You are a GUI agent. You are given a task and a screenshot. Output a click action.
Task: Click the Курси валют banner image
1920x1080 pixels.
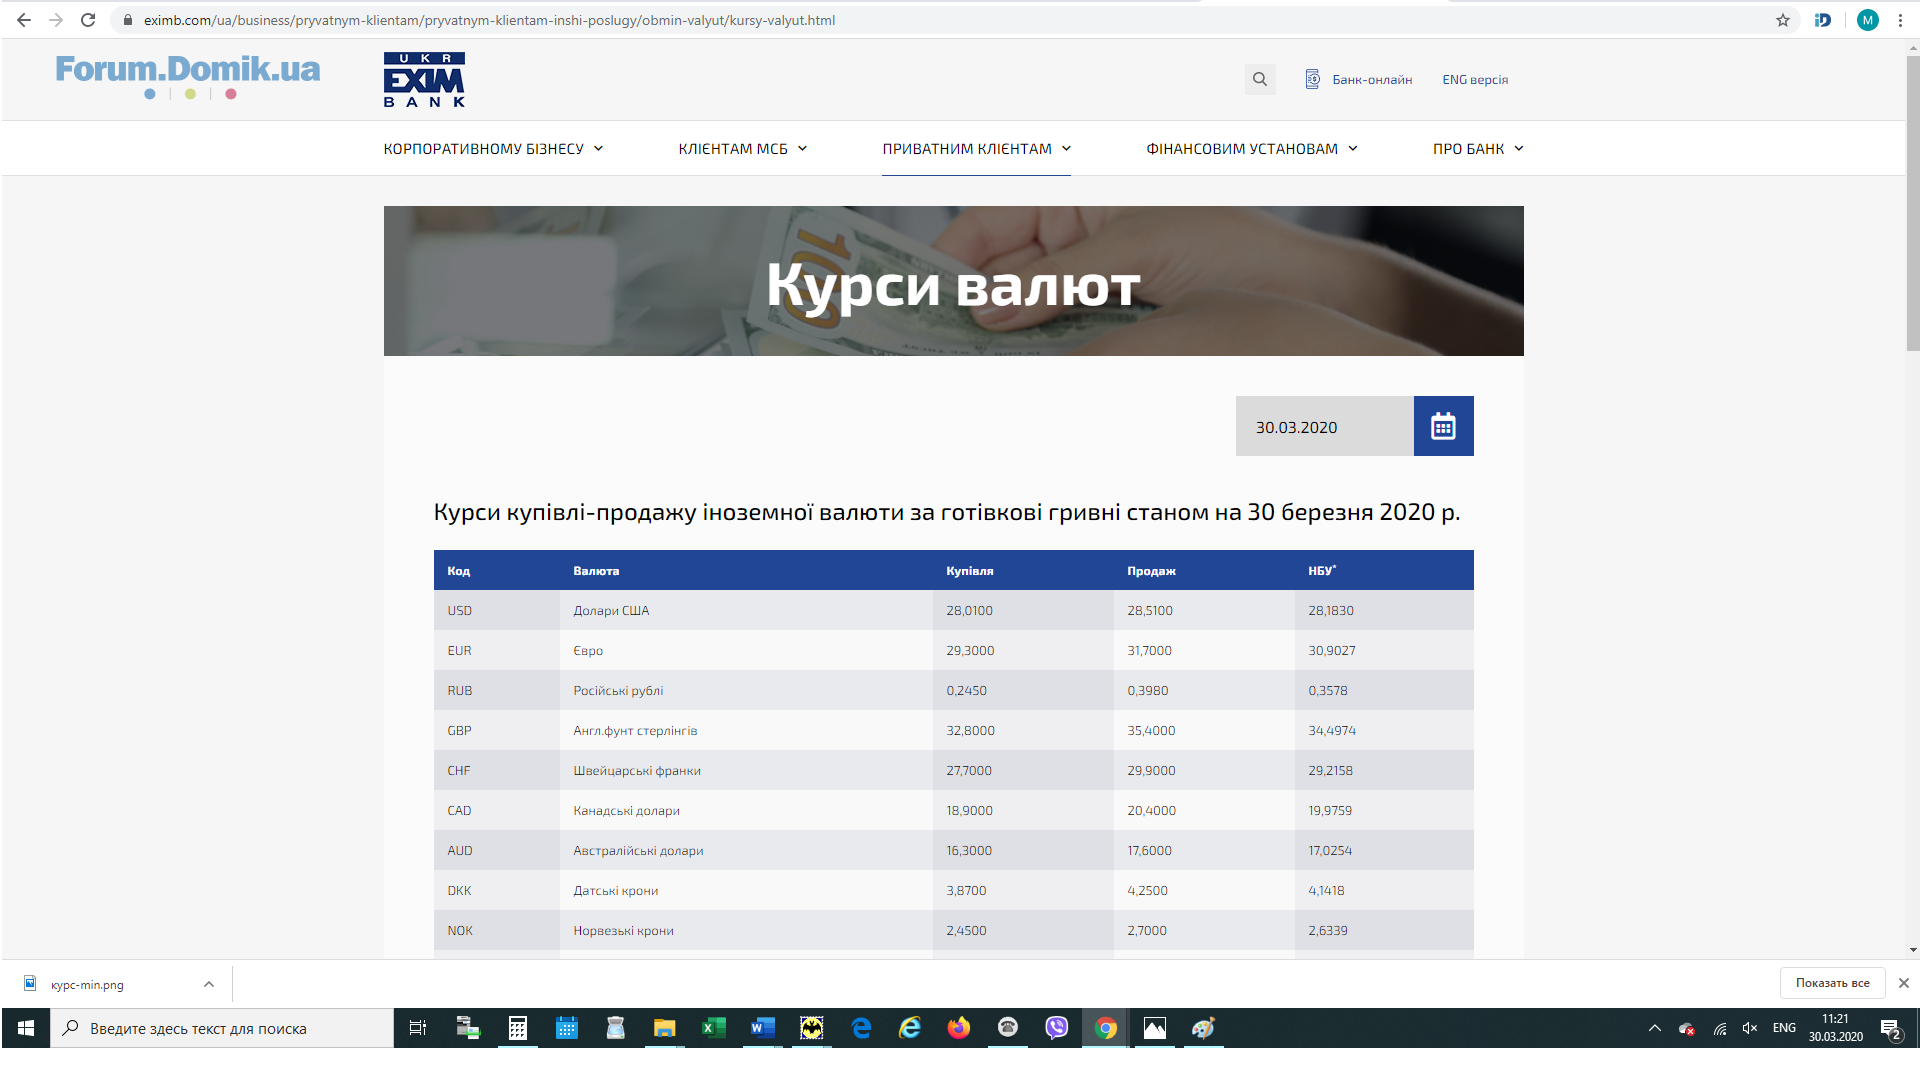[953, 281]
